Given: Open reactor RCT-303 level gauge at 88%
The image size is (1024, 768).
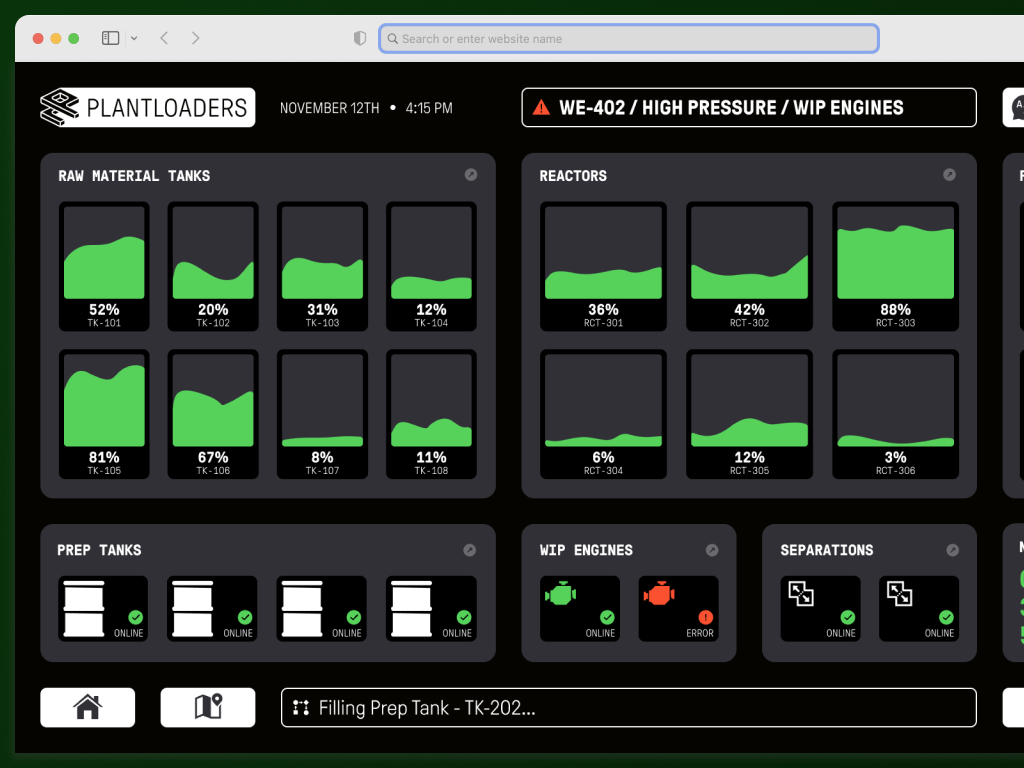Looking at the screenshot, I should (x=895, y=266).
